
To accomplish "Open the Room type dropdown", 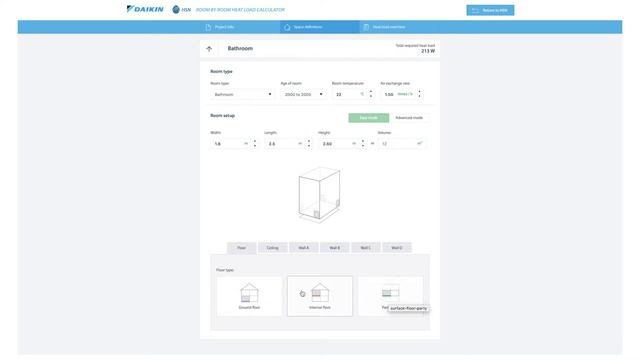I will click(x=242, y=94).
